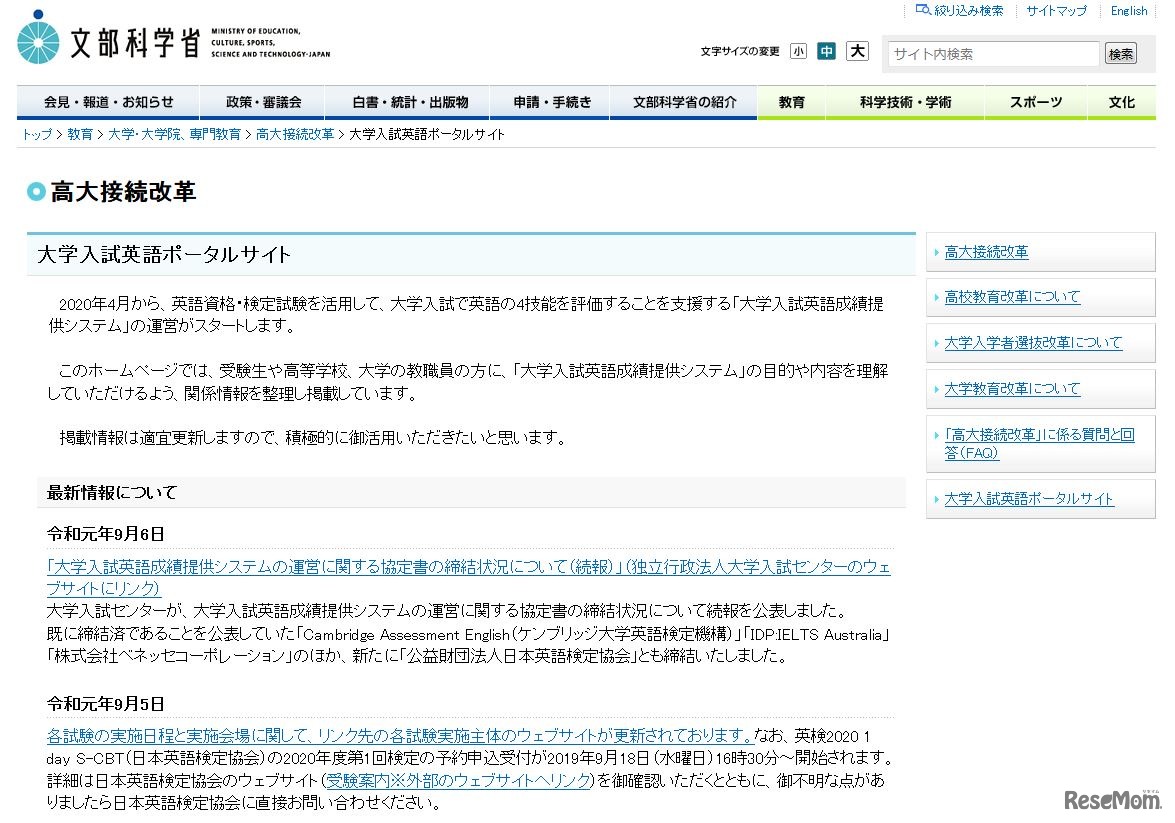Click the 絞り込み検索 filter search icon
This screenshot has width=1175, height=823.
[922, 10]
